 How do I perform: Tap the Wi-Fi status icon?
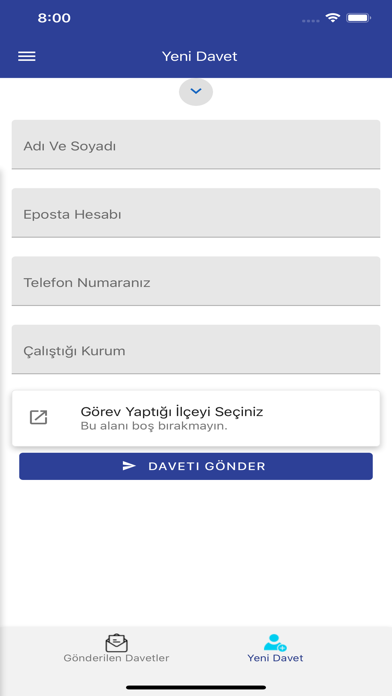point(332,18)
